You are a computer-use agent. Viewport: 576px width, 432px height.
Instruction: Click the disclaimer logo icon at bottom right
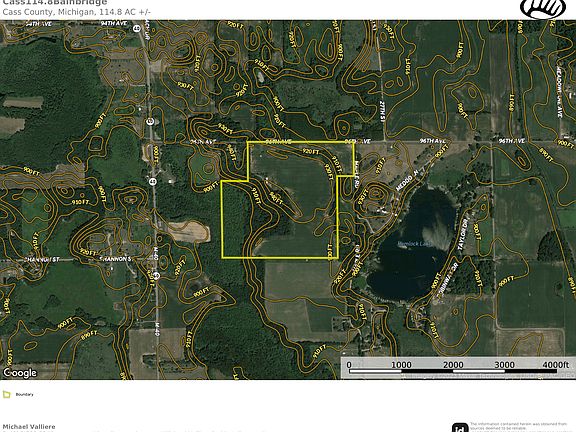[x=459, y=428]
